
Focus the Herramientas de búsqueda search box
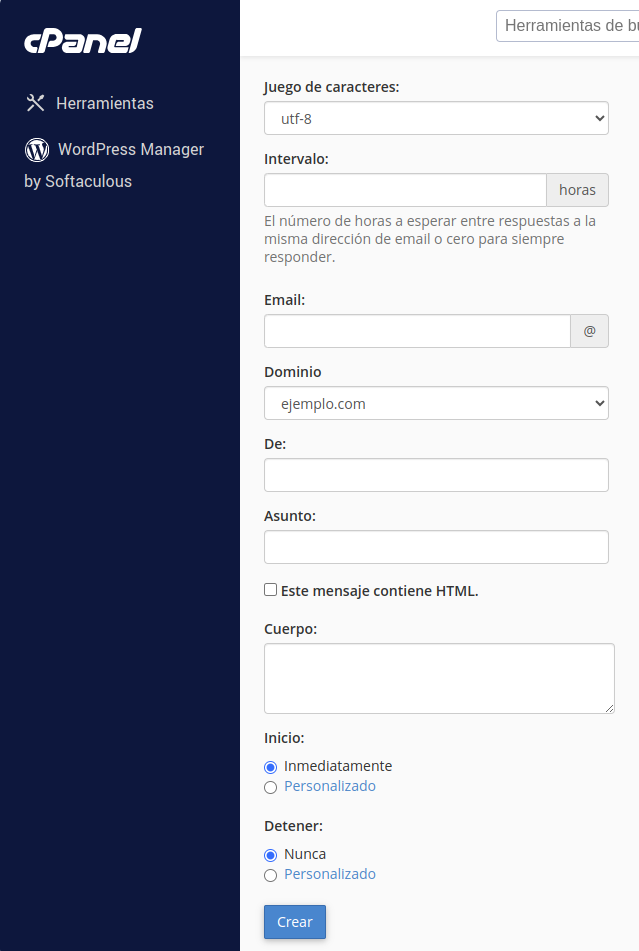[567, 25]
